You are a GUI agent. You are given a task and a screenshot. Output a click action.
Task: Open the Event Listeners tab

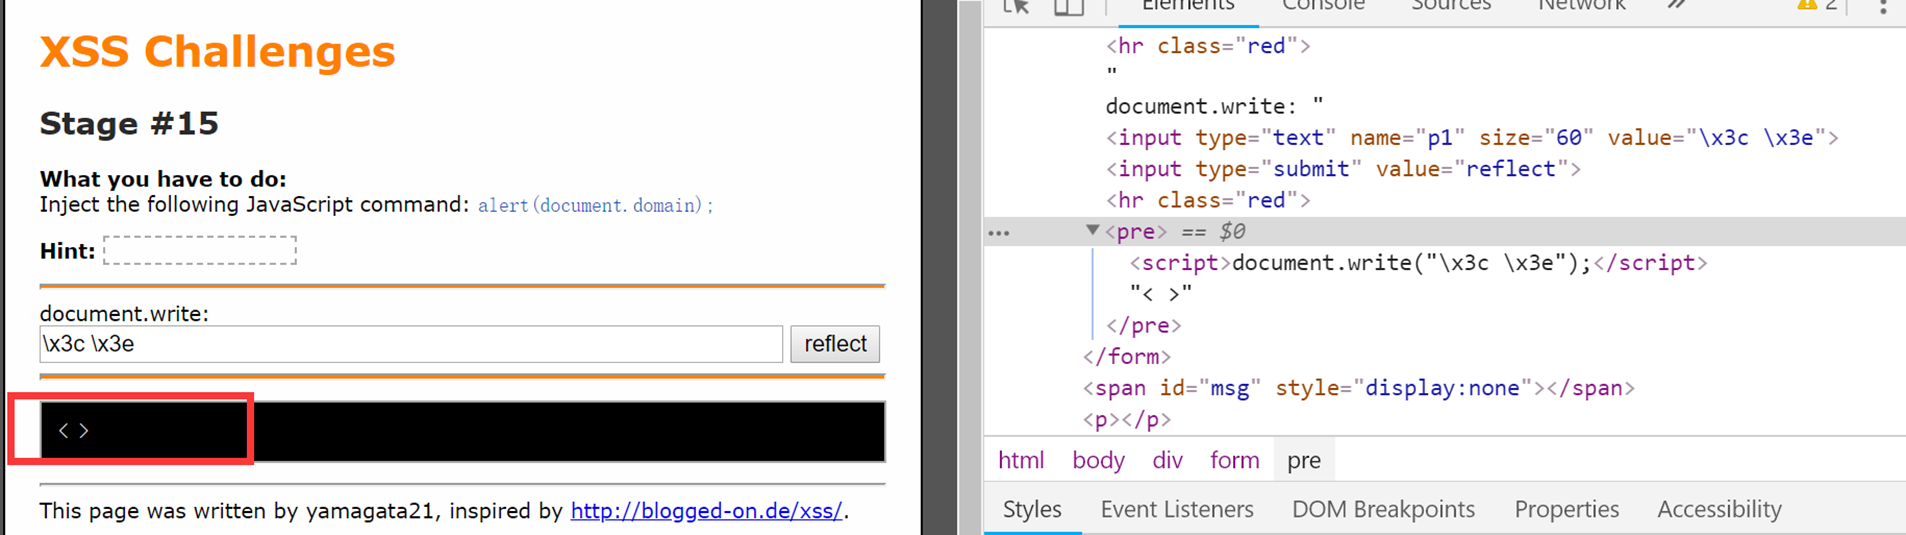1177,509
